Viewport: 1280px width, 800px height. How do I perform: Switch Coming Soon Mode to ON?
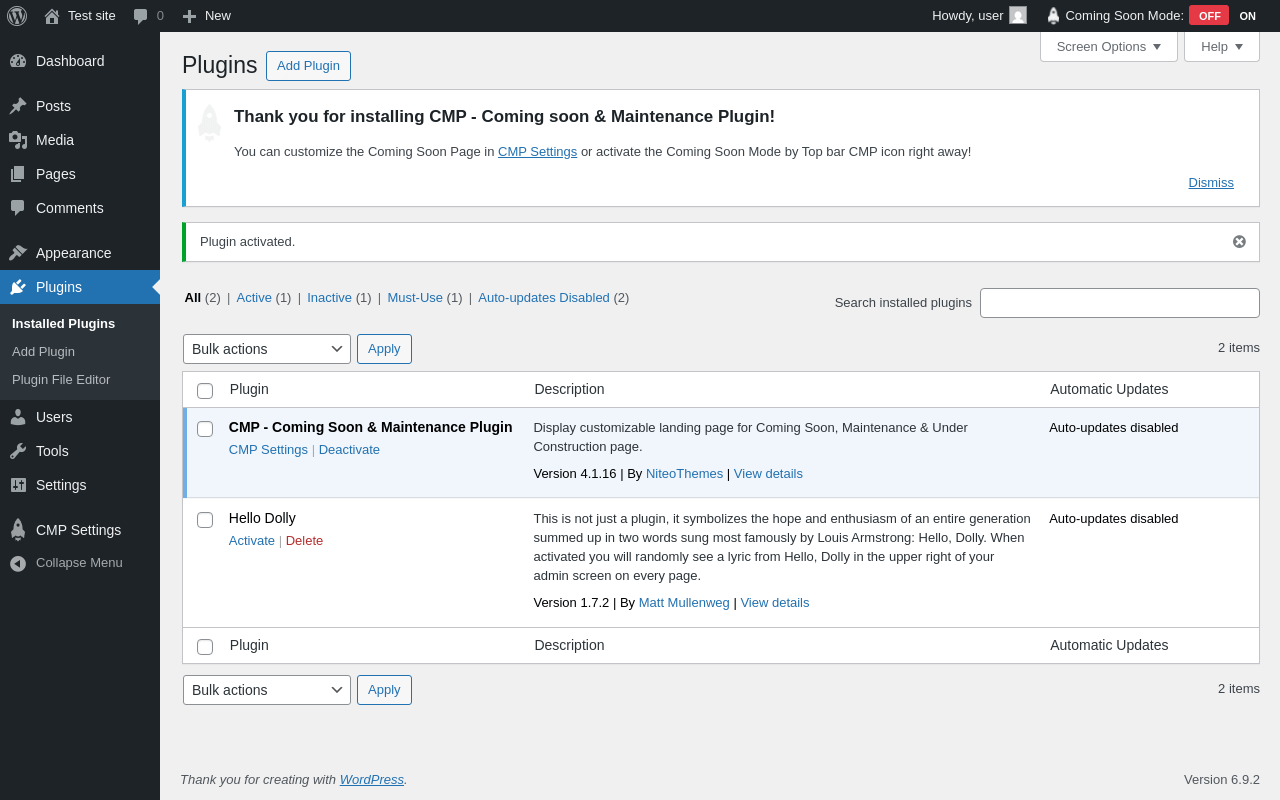coord(1247,16)
